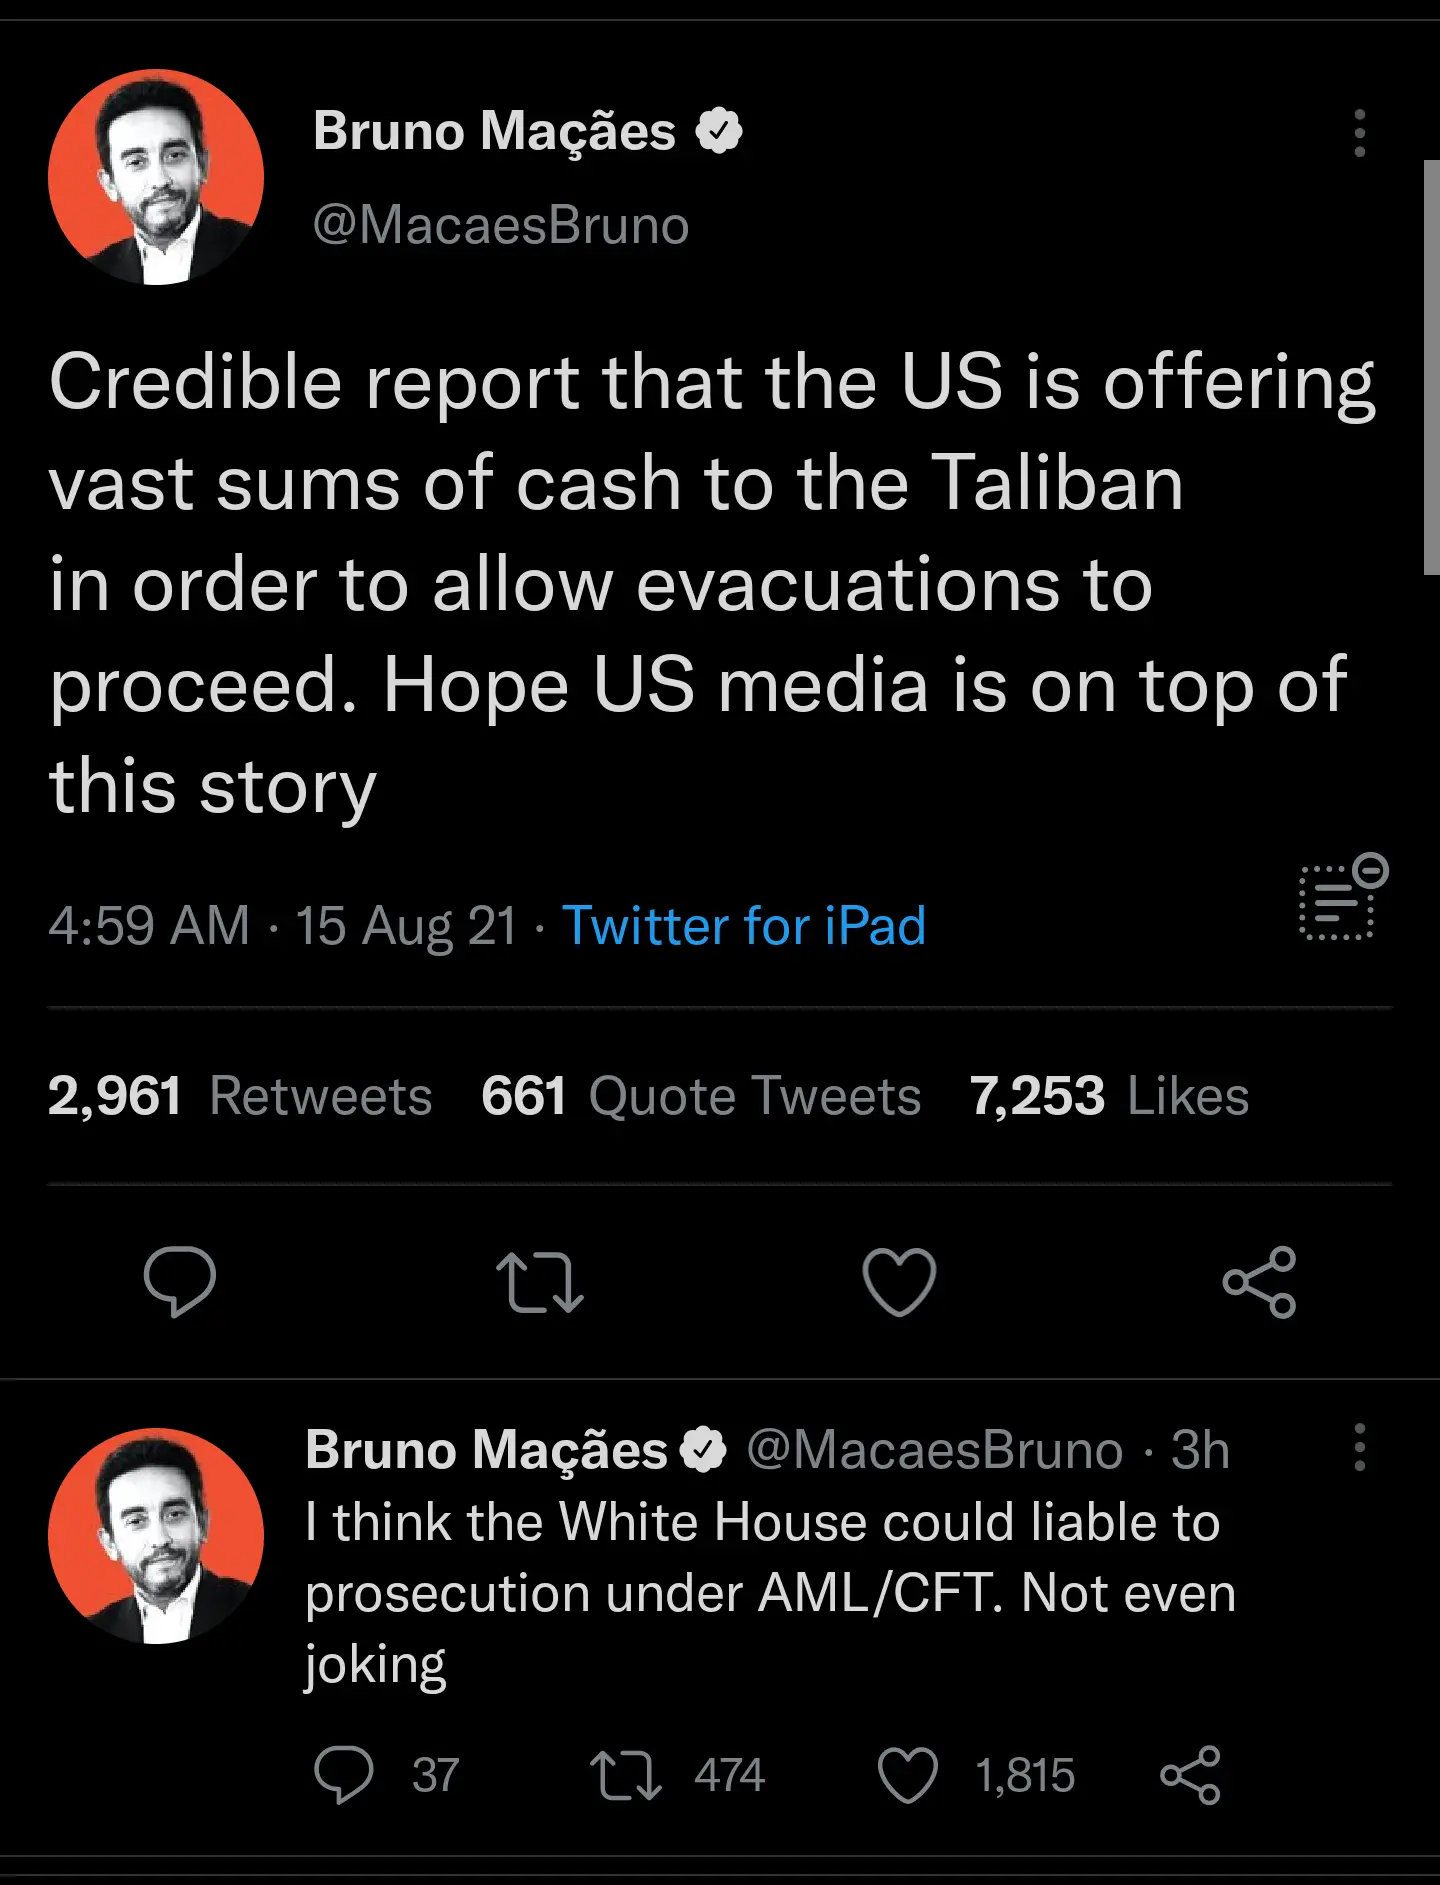
Task: Click the vertical scrollbar thumb
Action: (x=1431, y=367)
